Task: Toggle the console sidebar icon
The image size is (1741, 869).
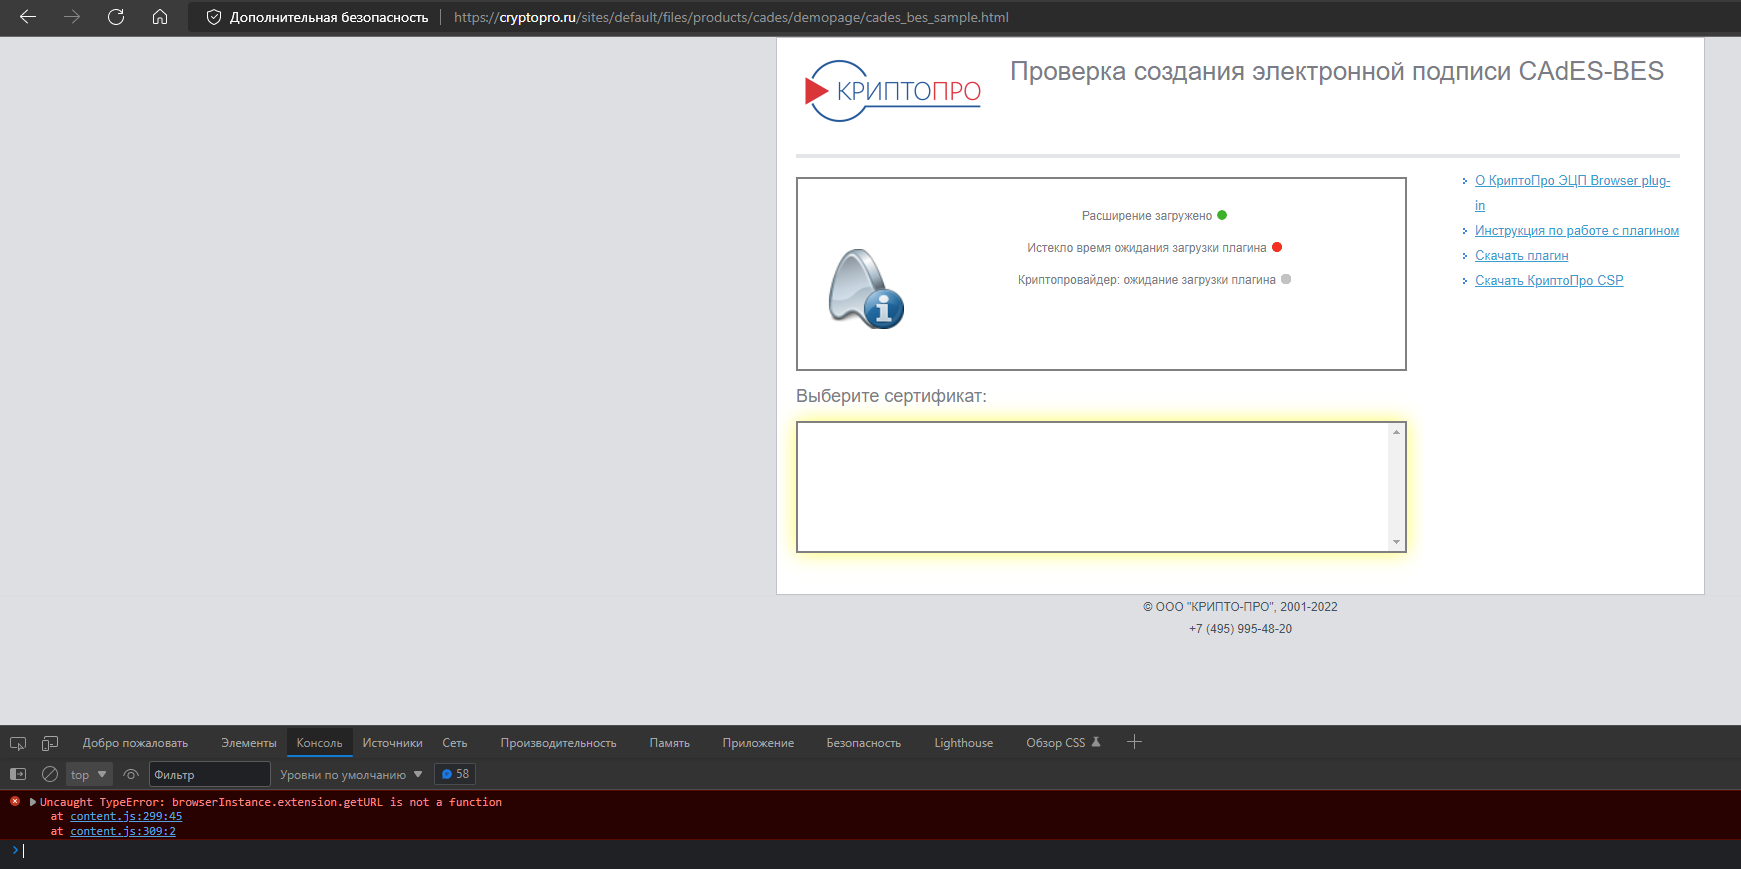Action: (x=18, y=774)
